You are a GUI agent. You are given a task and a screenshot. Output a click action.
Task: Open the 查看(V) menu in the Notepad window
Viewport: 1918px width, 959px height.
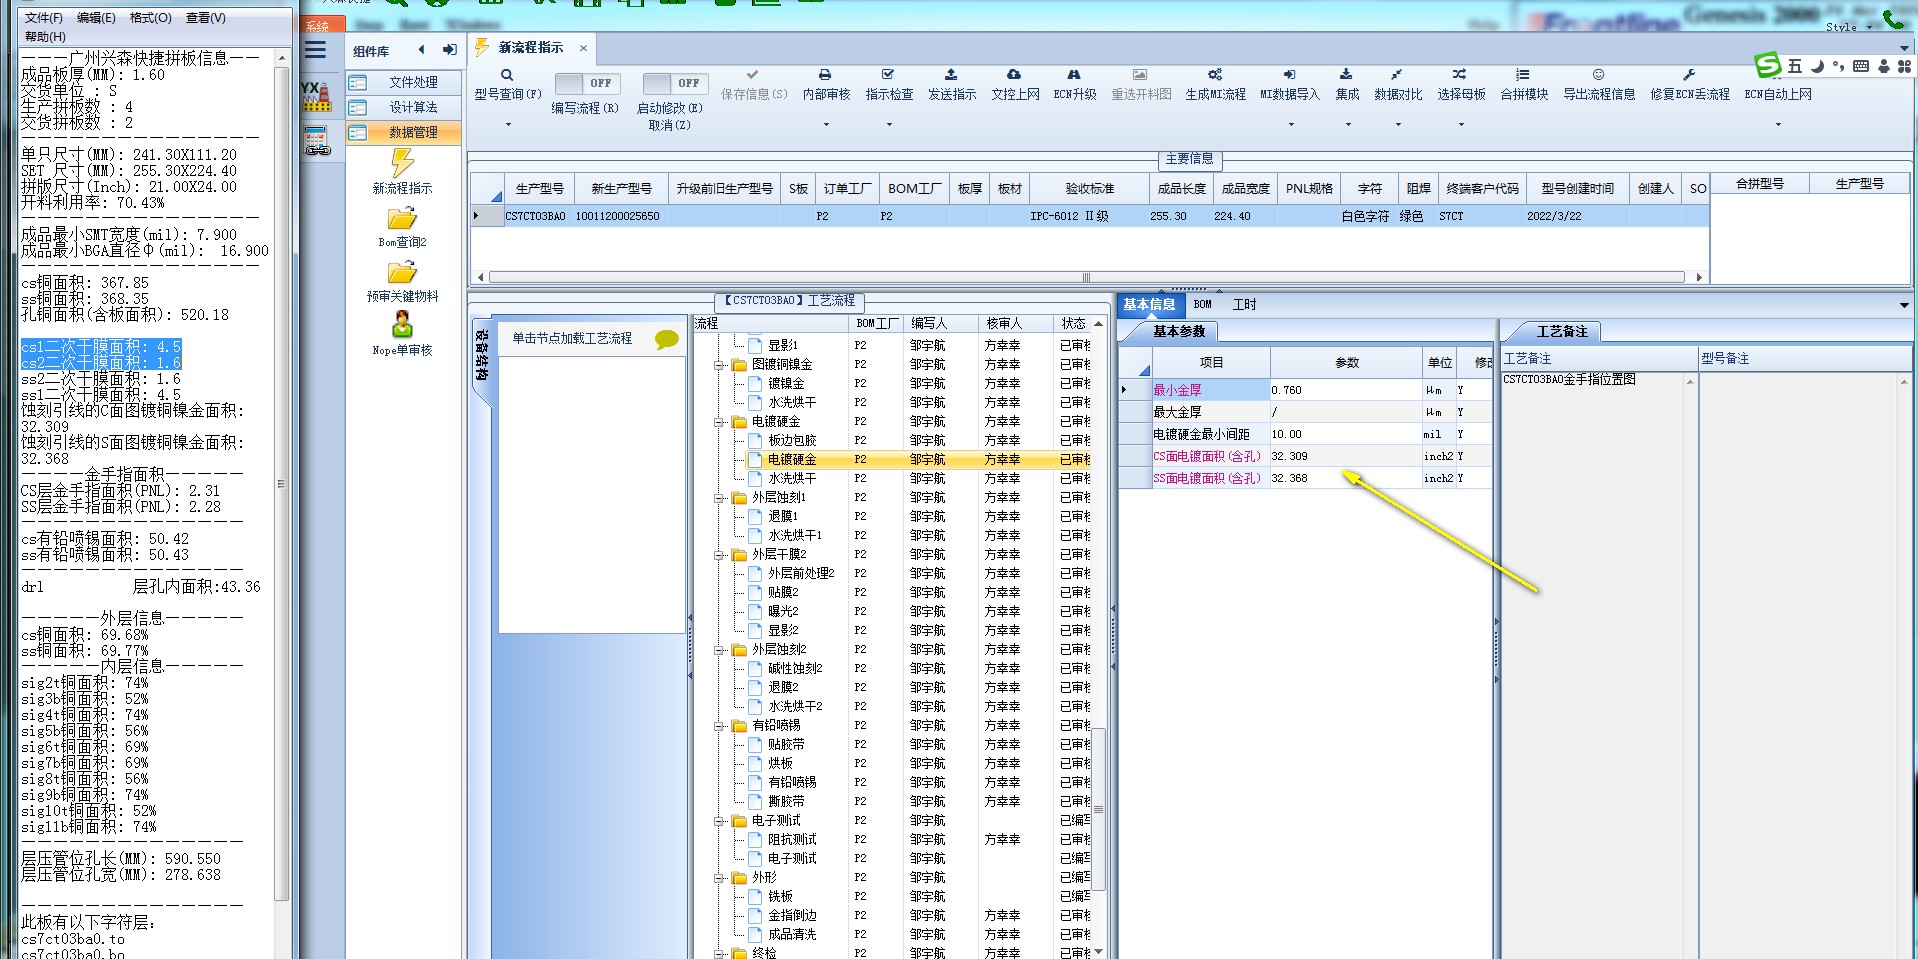[x=205, y=18]
